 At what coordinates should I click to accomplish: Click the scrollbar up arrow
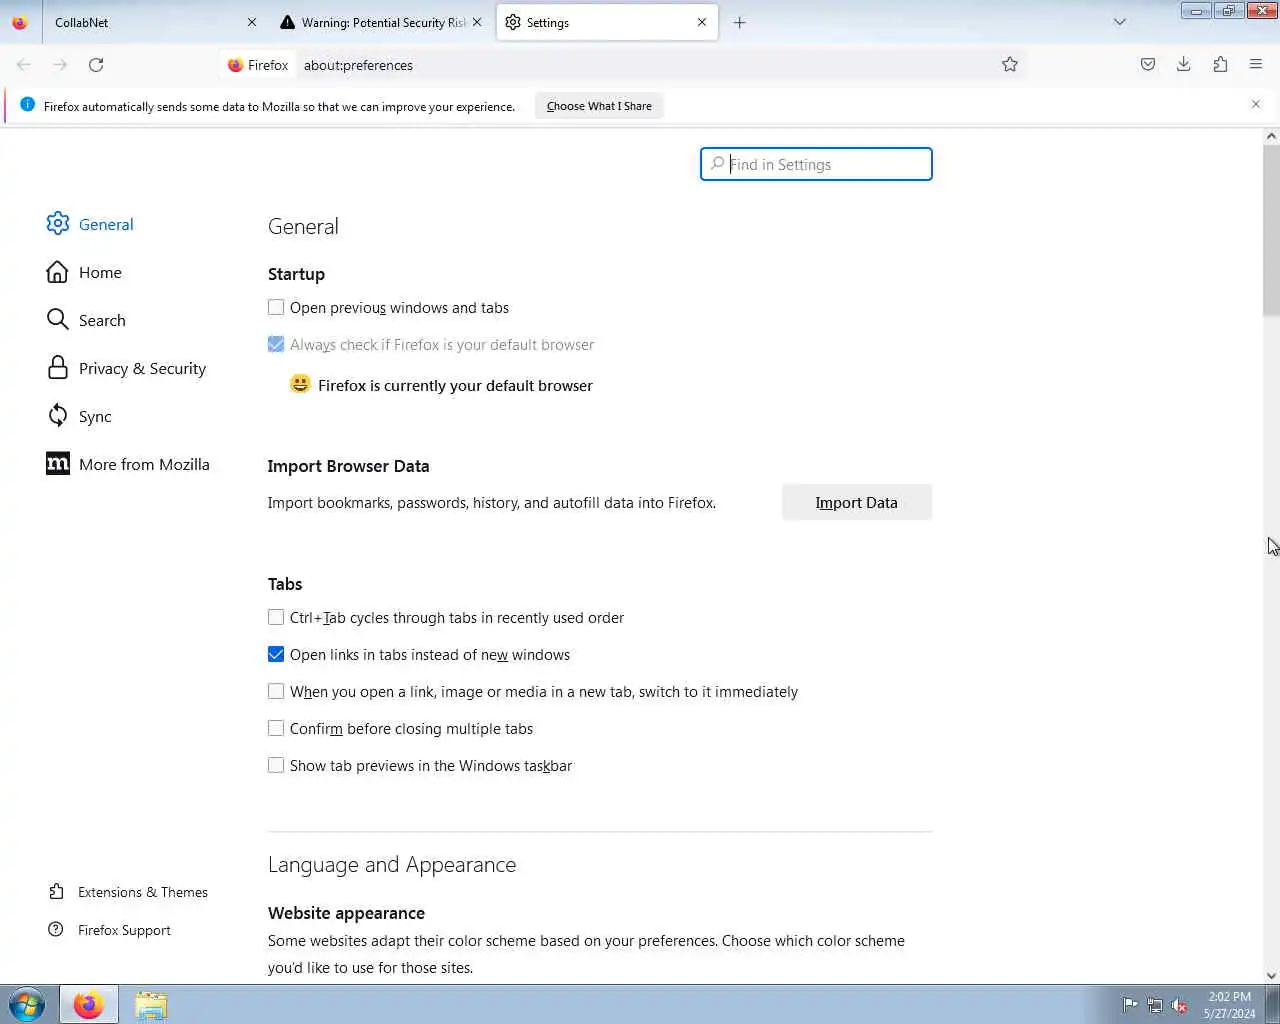pyautogui.click(x=1271, y=136)
